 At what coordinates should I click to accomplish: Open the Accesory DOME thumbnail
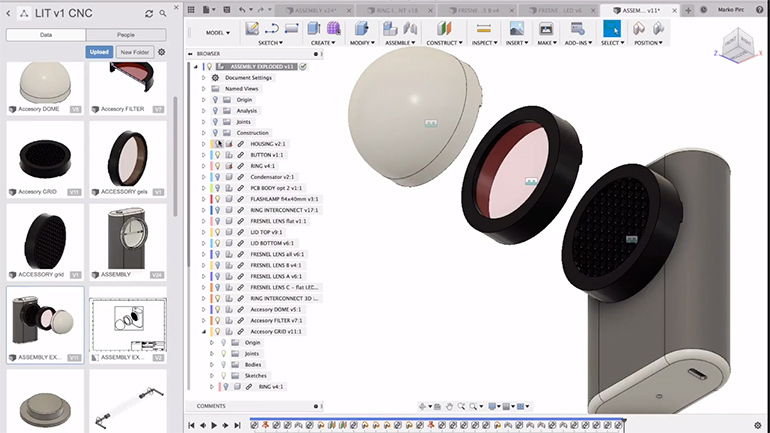click(x=45, y=84)
